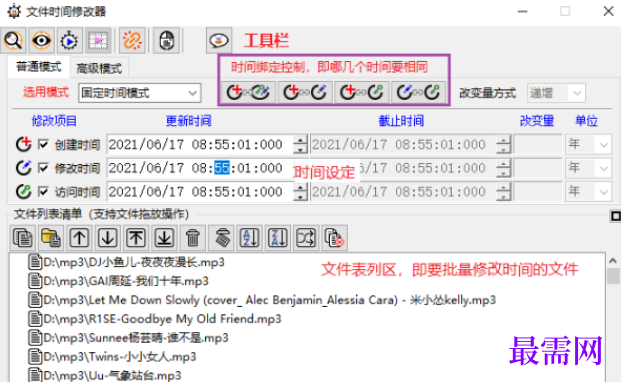The height and width of the screenshot is (382, 621).
Task: Uncheck the 创建时间 checkbox
Action: pyautogui.click(x=43, y=144)
